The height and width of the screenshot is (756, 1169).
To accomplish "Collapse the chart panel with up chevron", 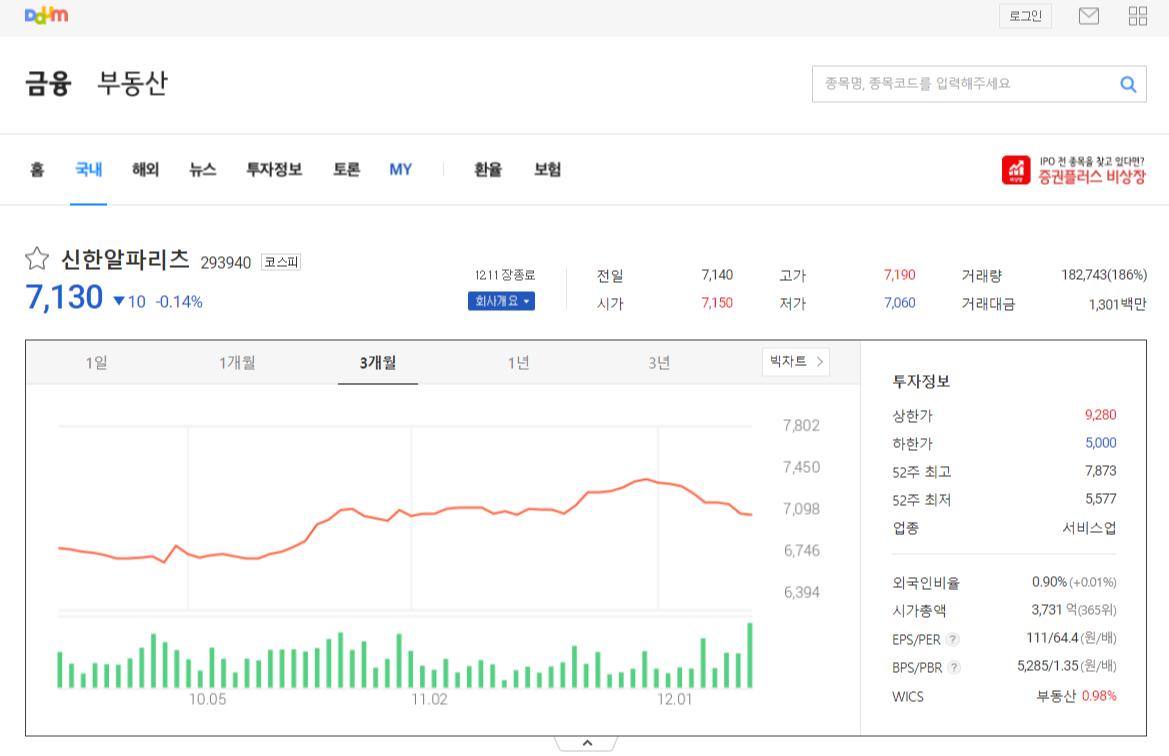I will [587, 743].
